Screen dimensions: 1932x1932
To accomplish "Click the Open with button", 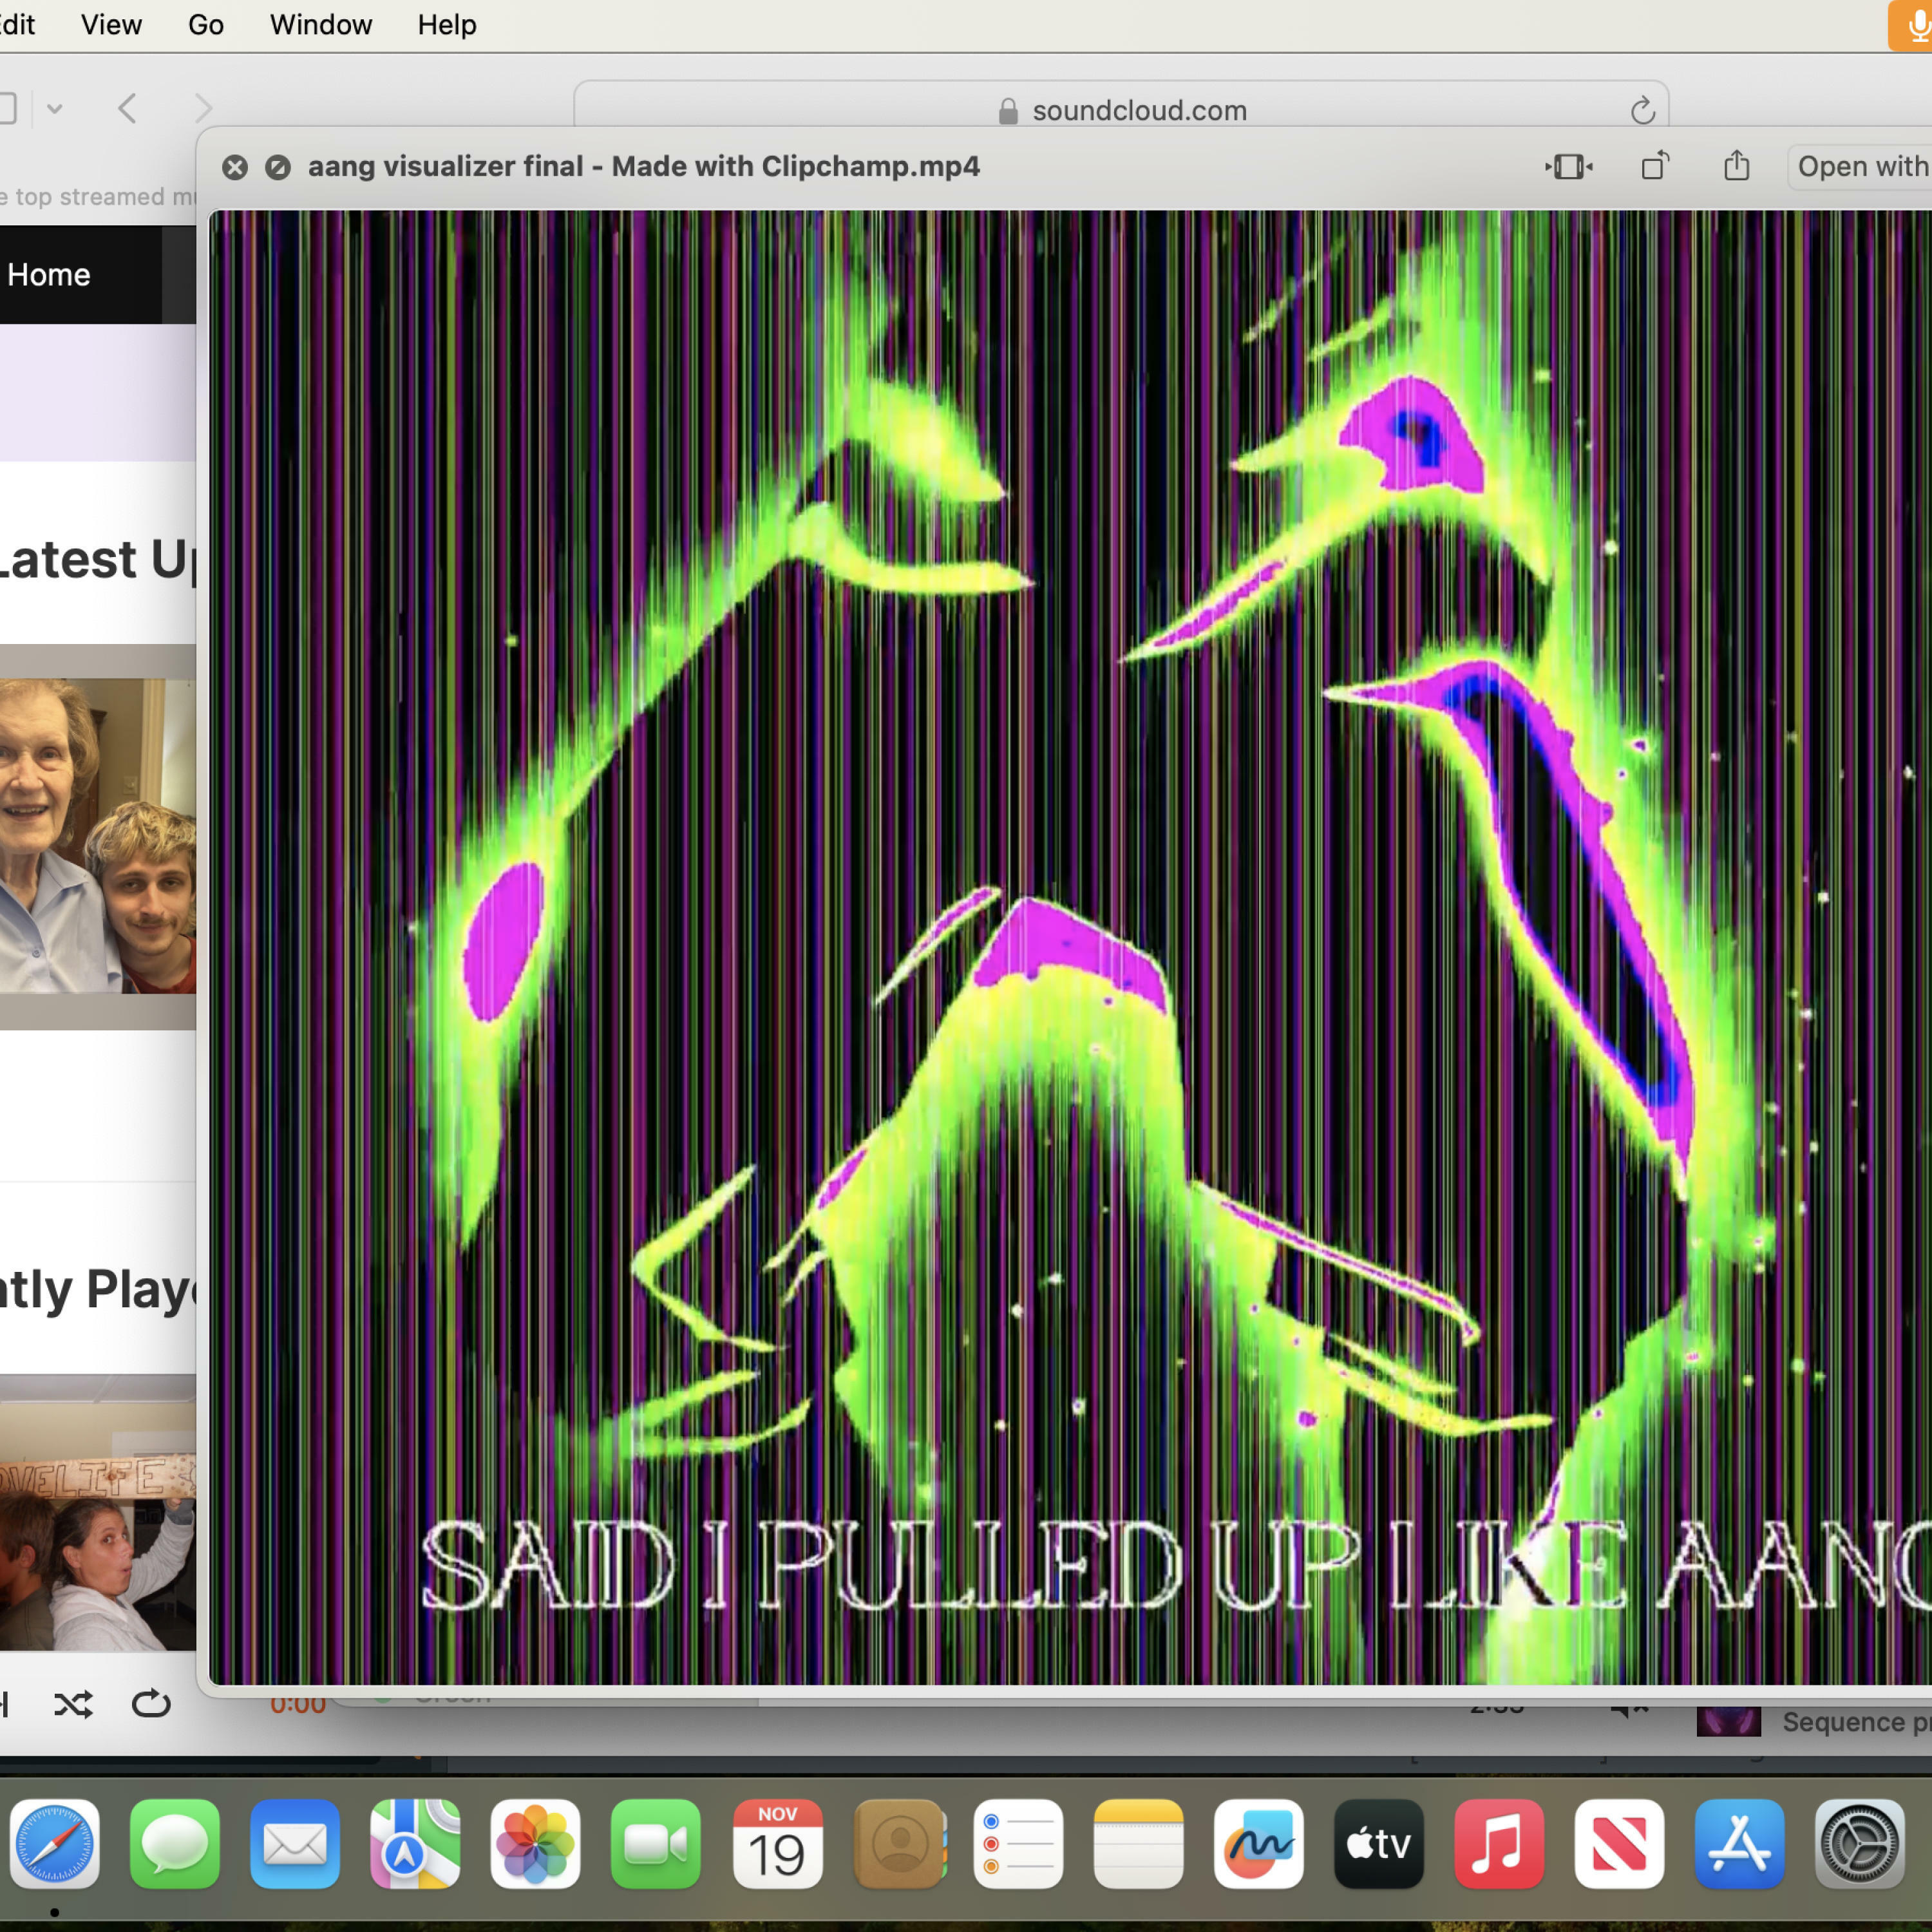I will click(1860, 166).
